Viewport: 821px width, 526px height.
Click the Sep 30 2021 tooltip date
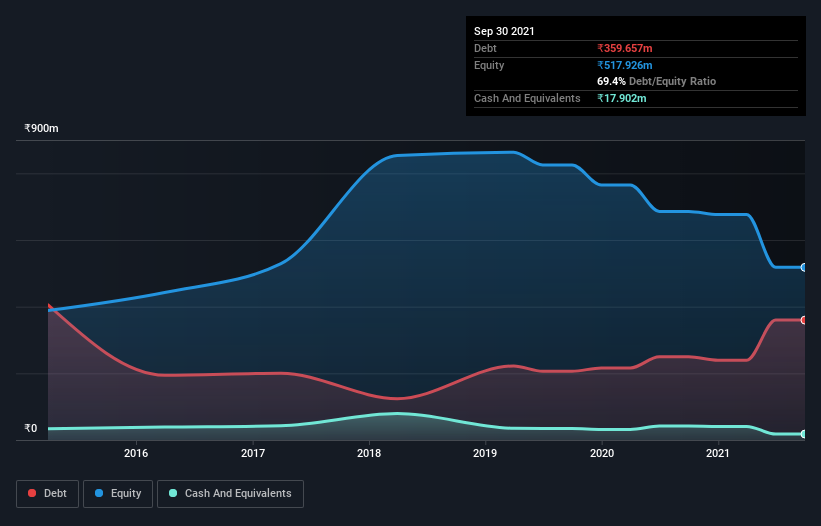[504, 31]
